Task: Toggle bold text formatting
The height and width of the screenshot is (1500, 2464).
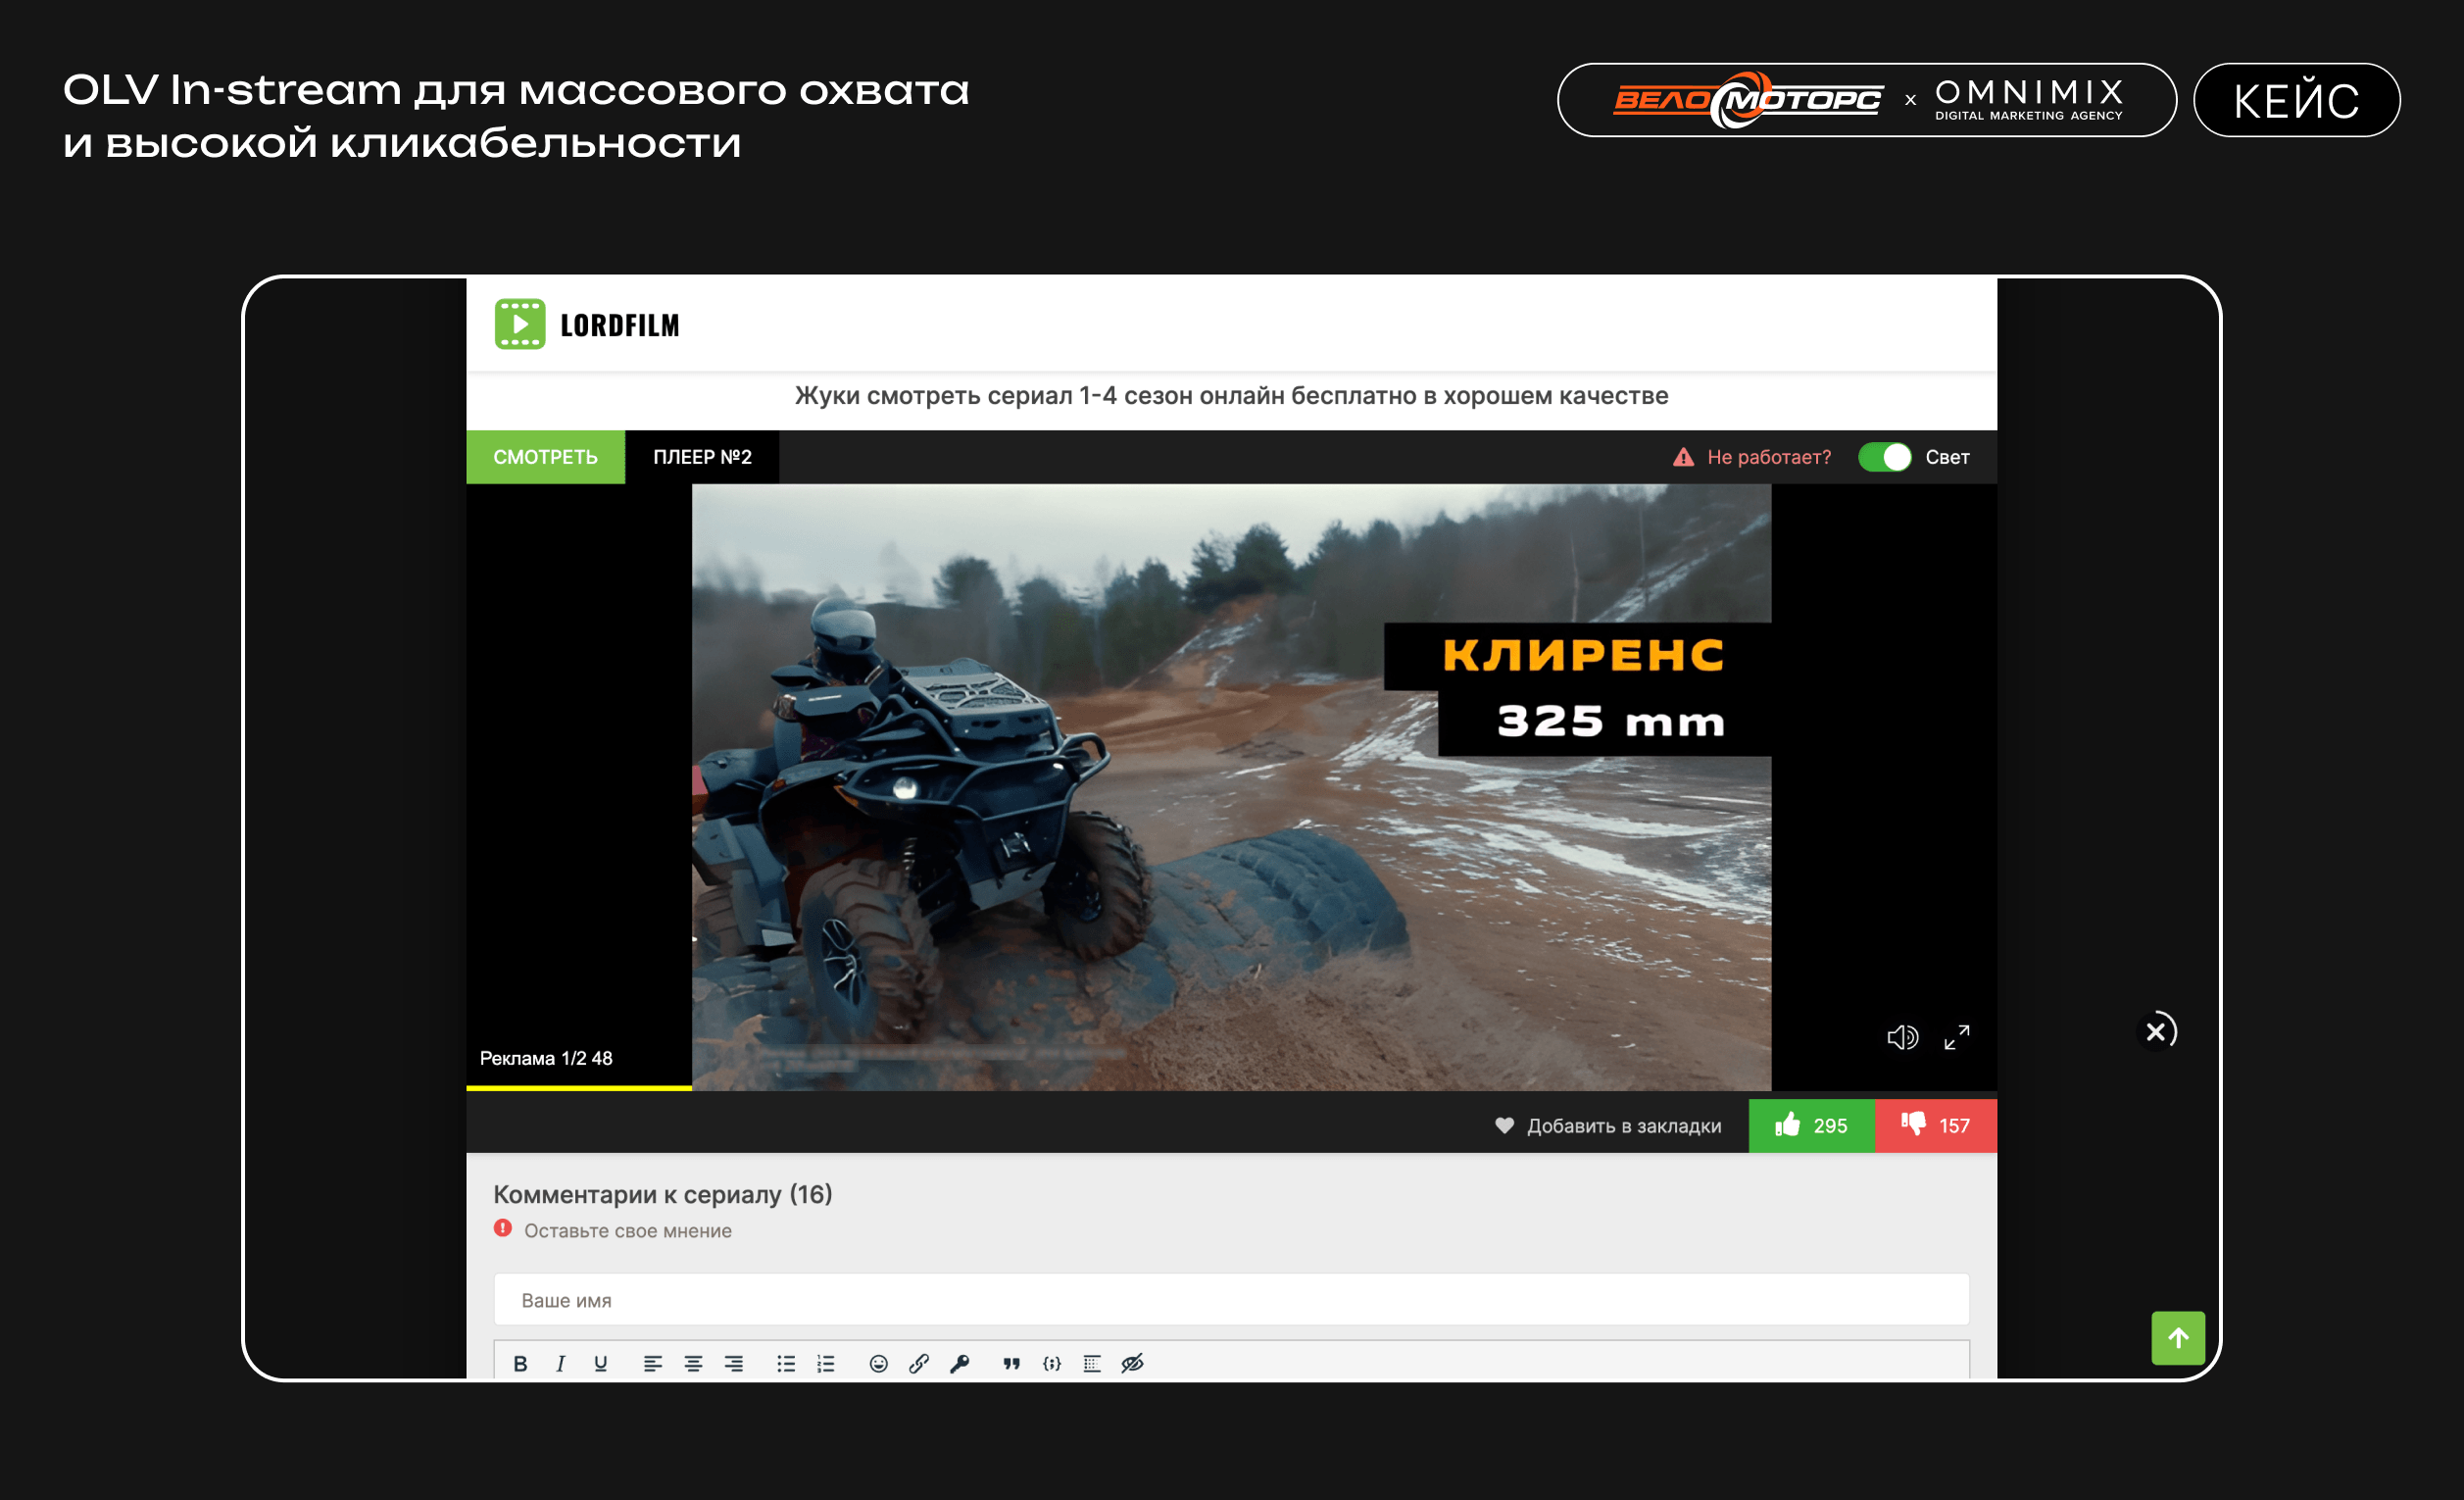Action: (520, 1363)
